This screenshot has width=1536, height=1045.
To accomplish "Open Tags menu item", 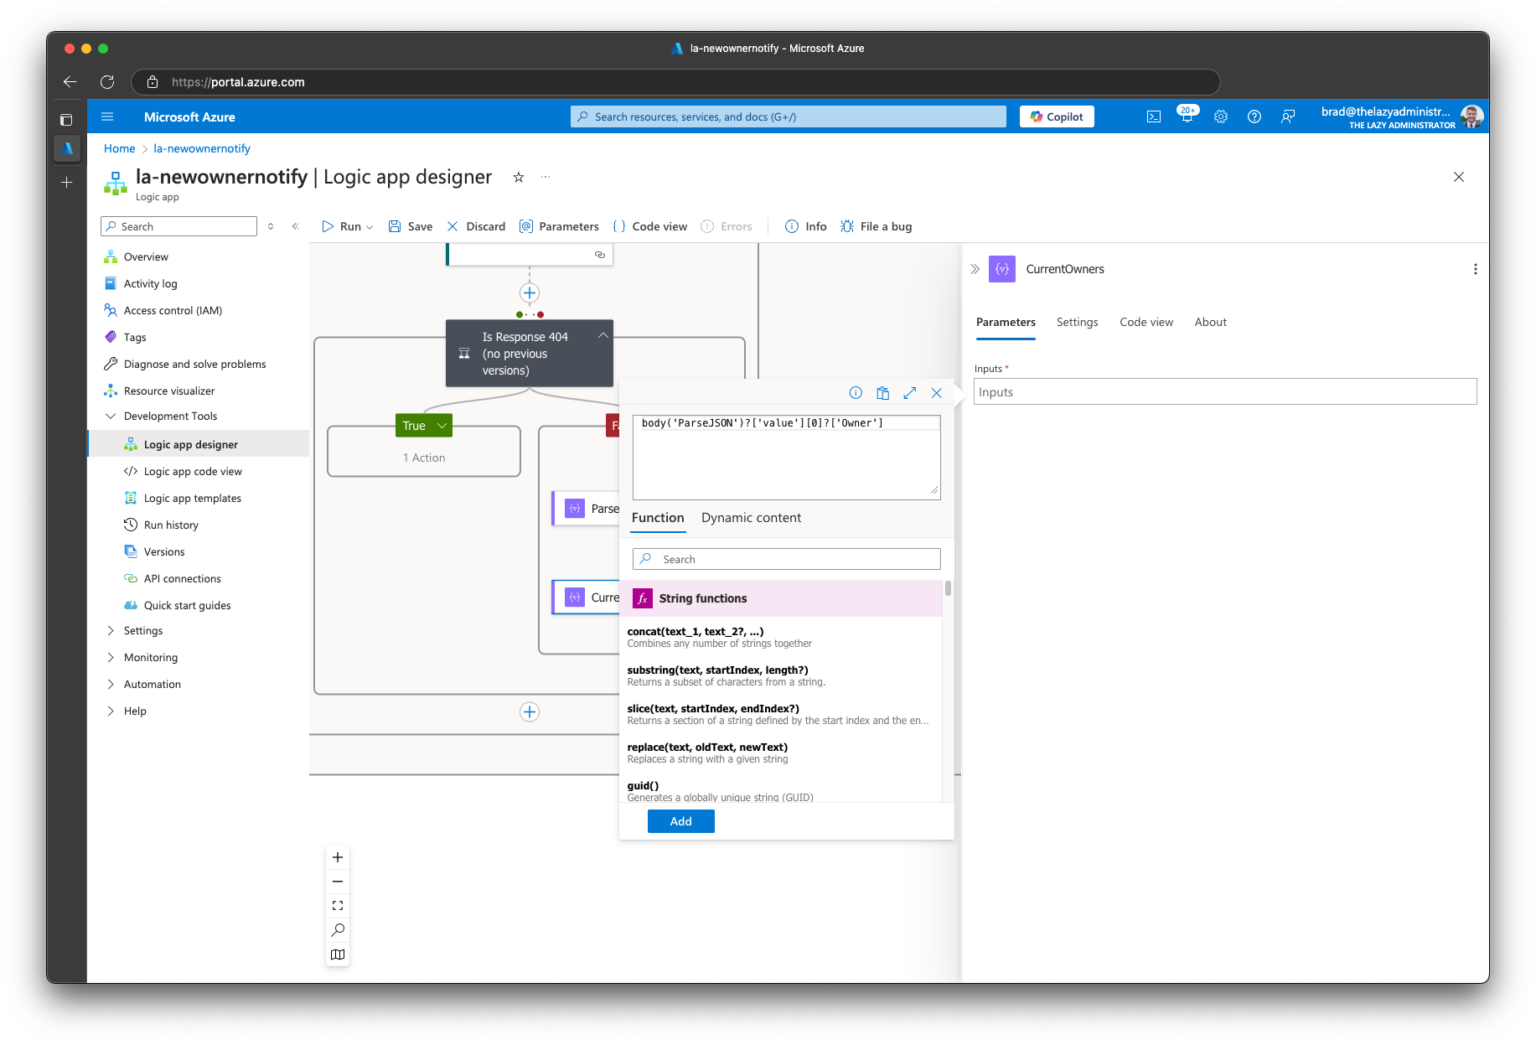I will click(x=135, y=338).
